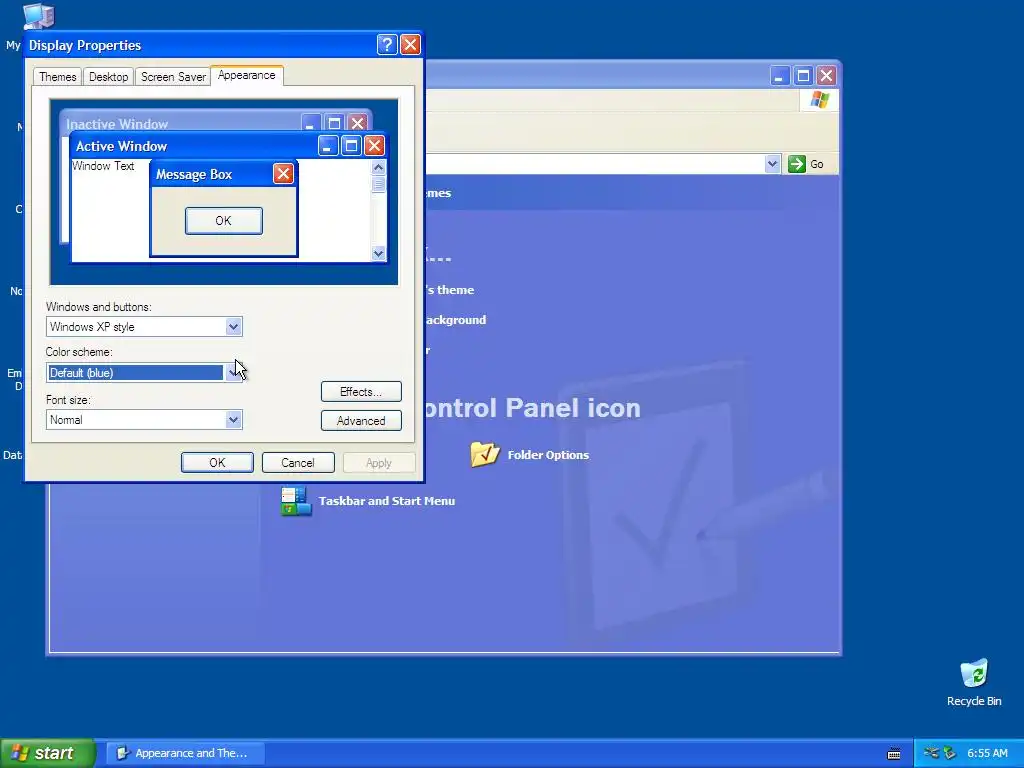The image size is (1024, 768).
Task: Maximize the Control Panel window
Action: 803,76
